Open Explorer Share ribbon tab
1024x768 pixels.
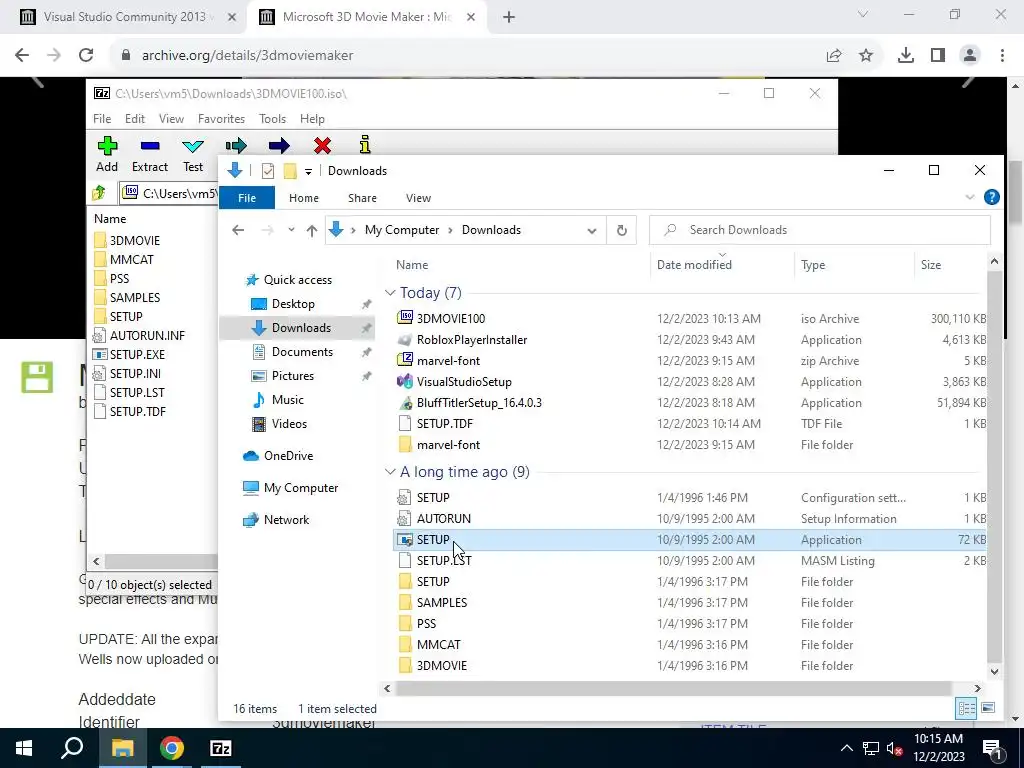pos(362,198)
